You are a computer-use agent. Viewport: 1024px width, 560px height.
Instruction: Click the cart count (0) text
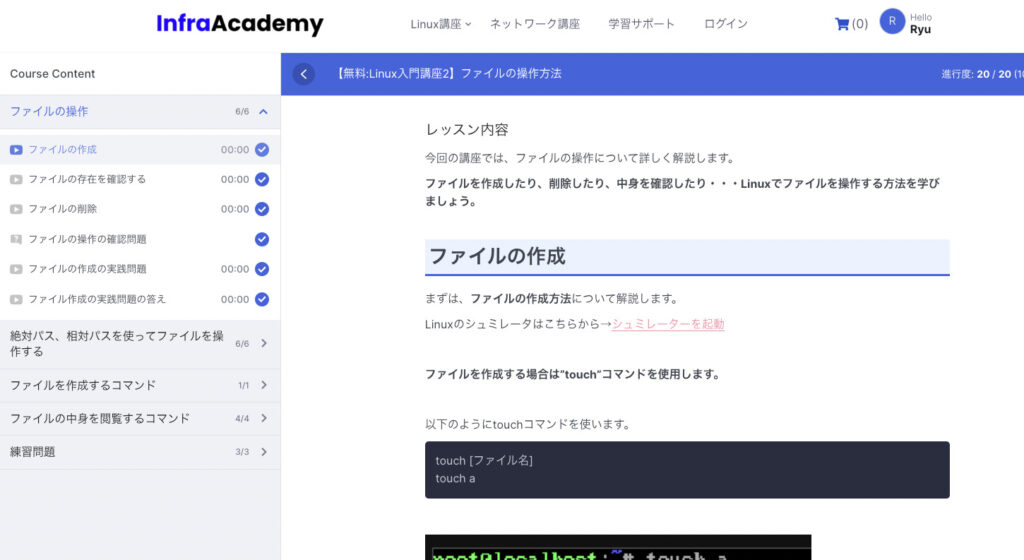pos(859,24)
